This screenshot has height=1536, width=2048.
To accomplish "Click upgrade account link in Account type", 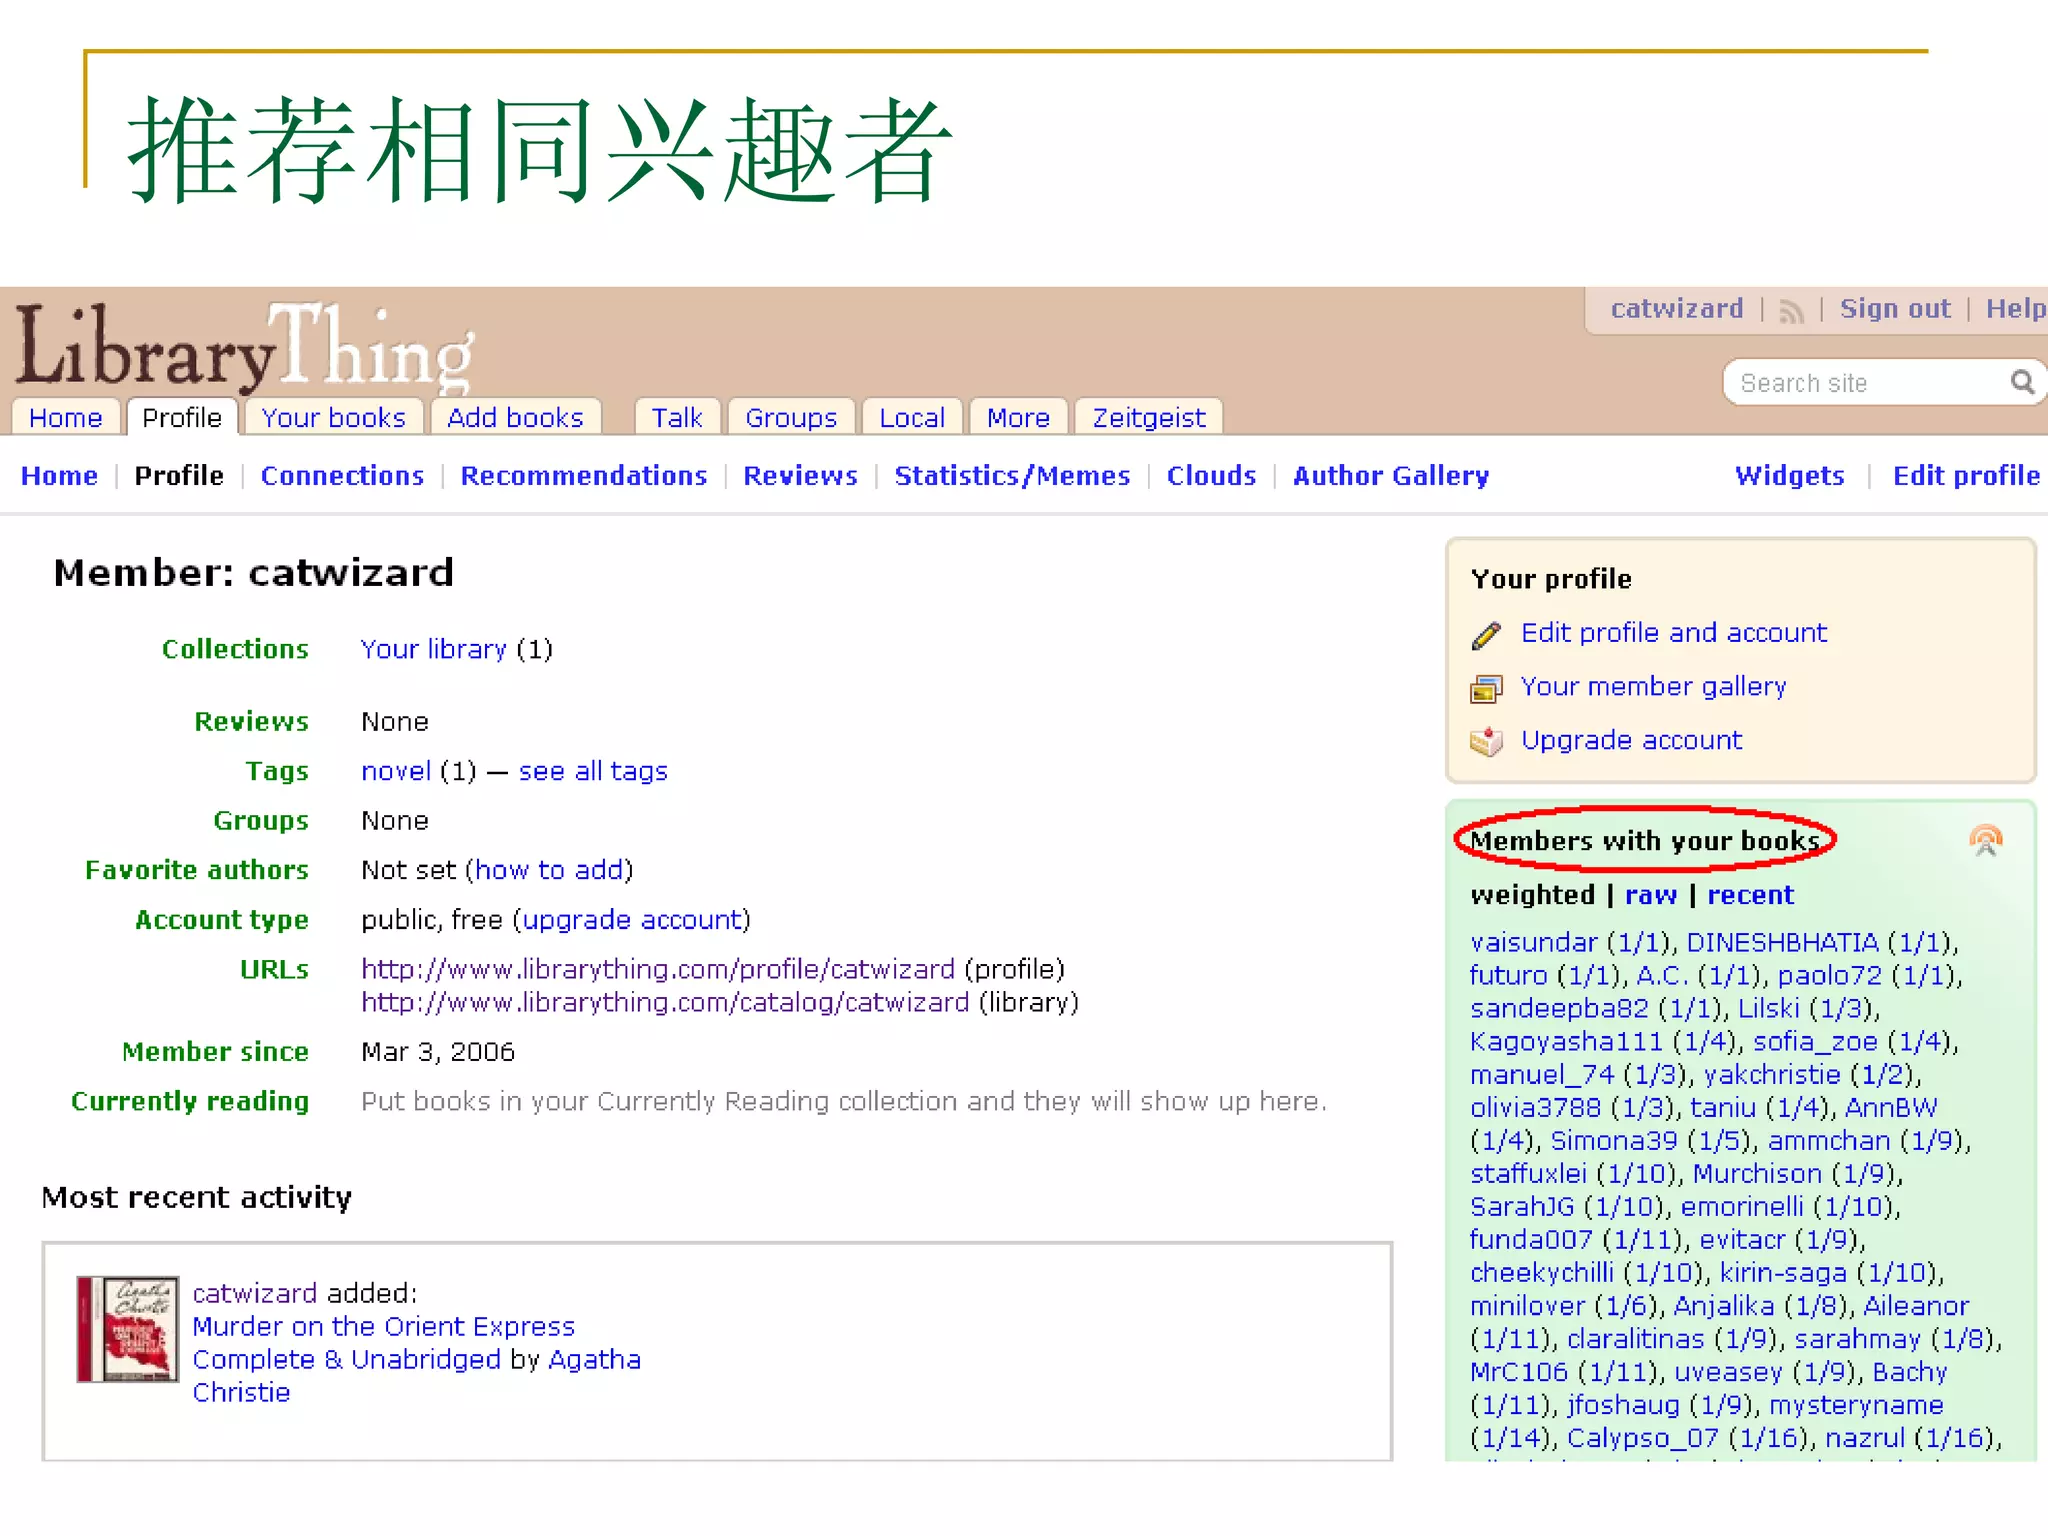I will 632,920.
